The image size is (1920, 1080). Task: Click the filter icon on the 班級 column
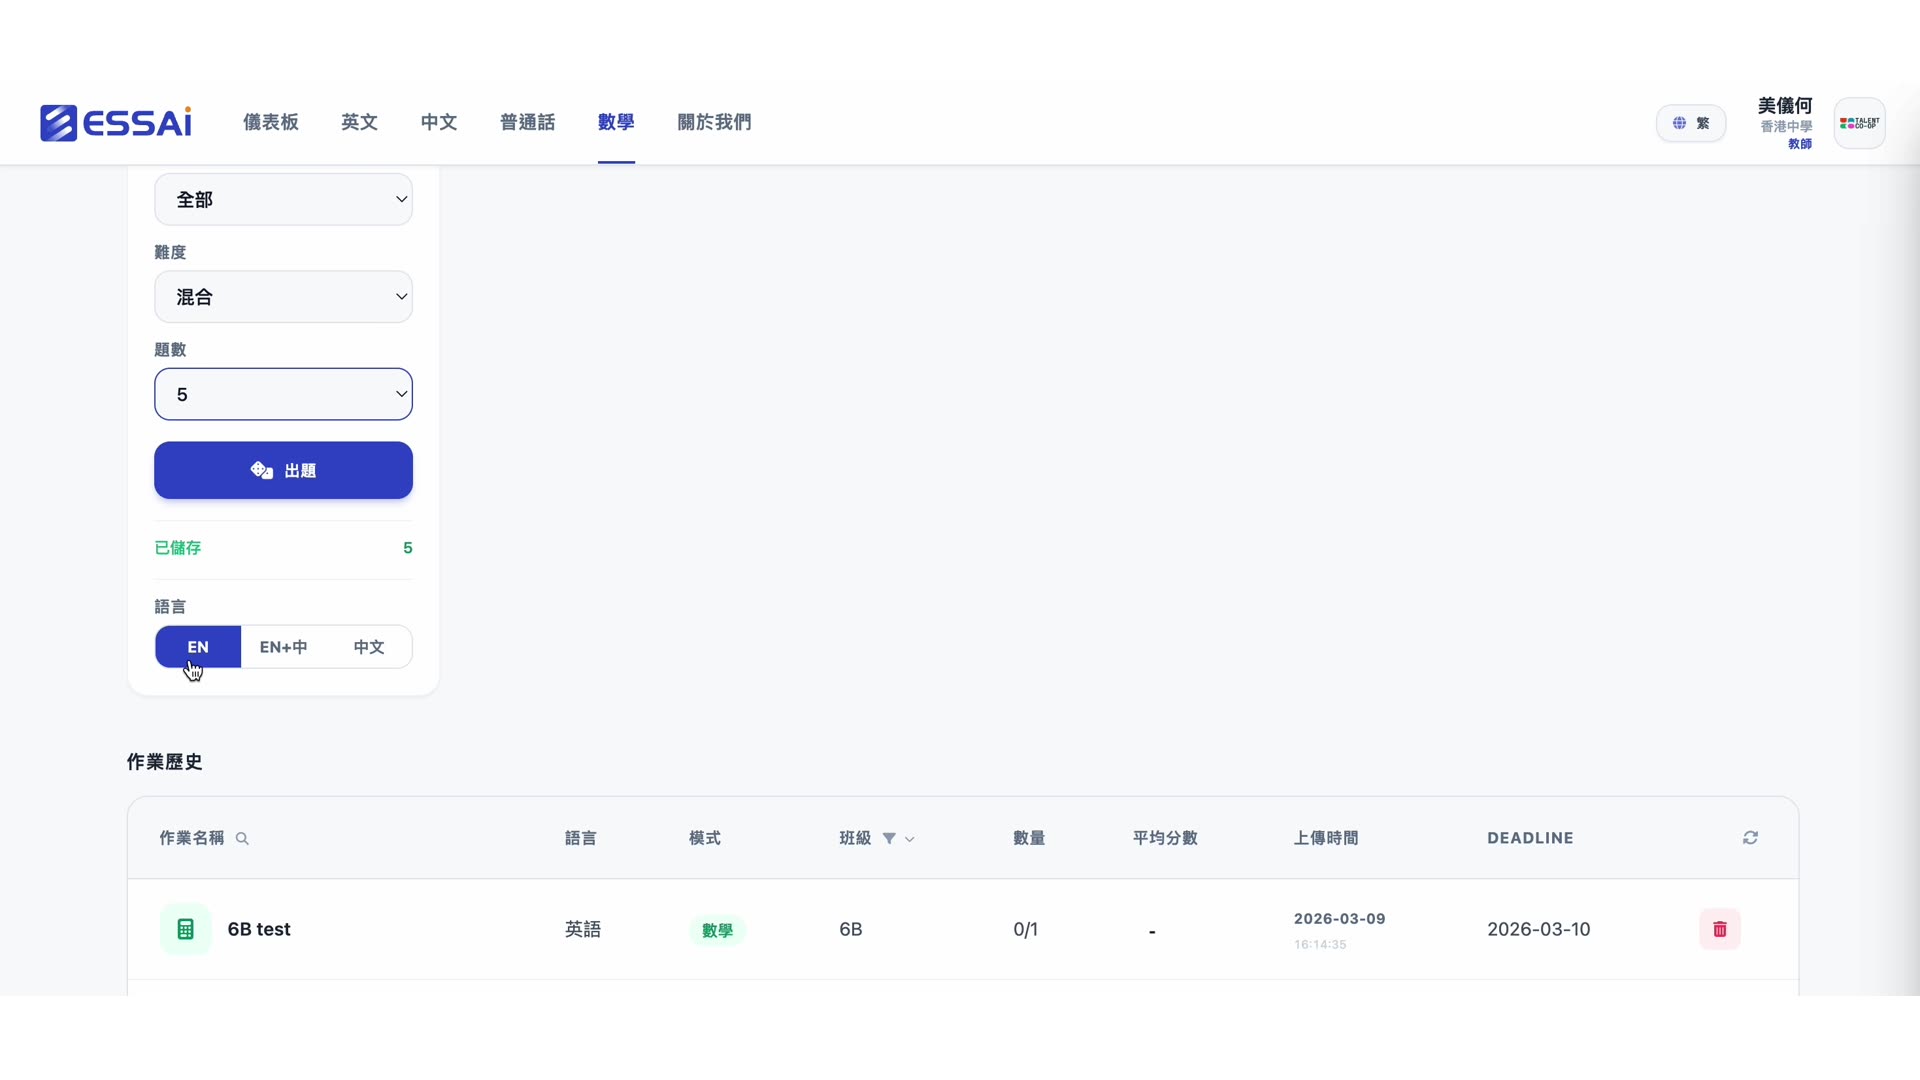click(x=891, y=839)
